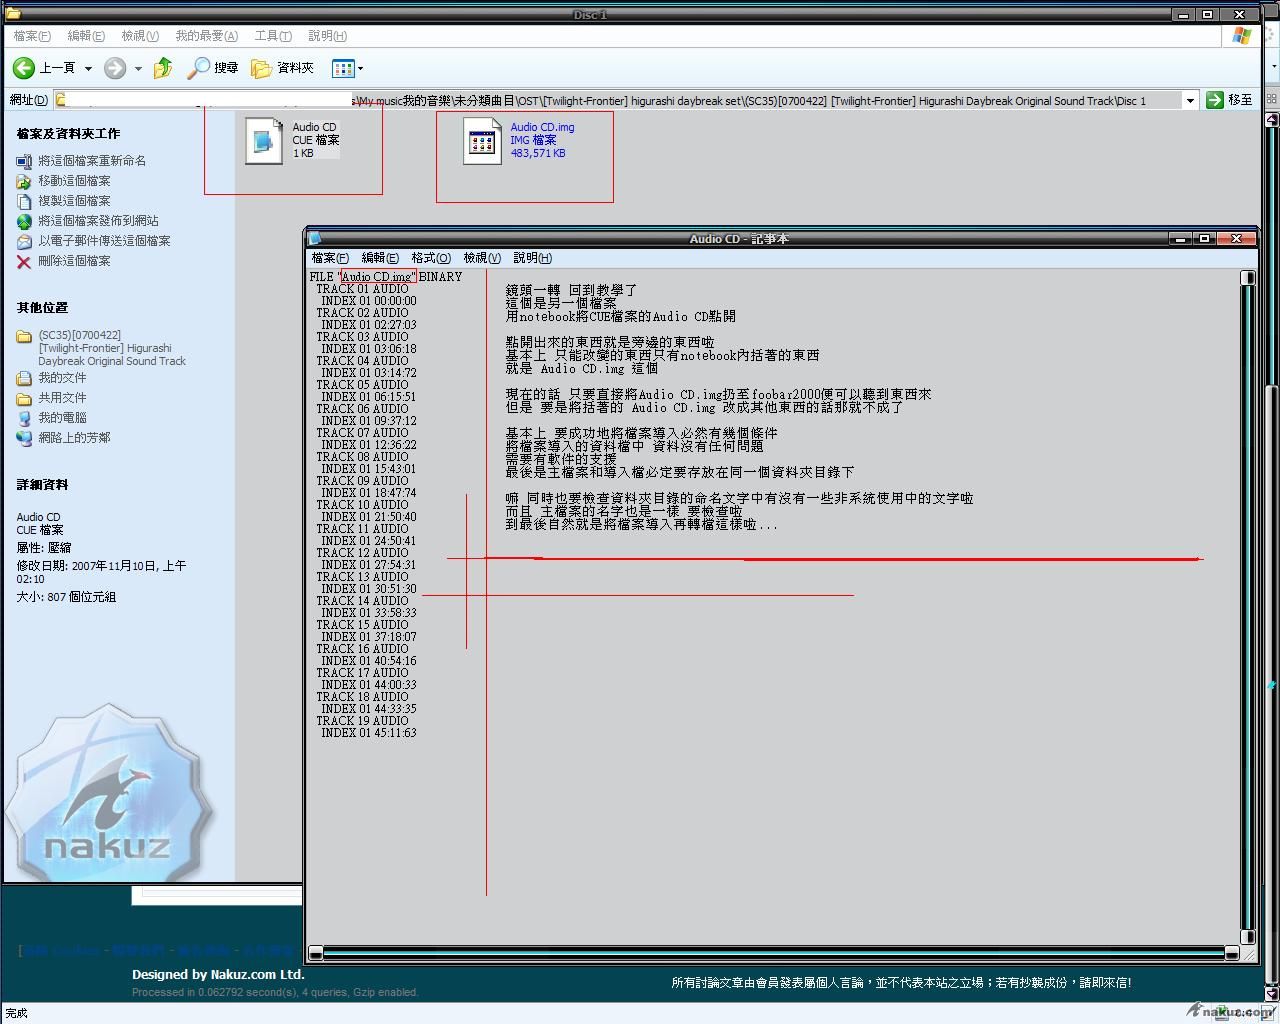Click the My Computer icon in other places
The width and height of the screenshot is (1280, 1024).
[24, 418]
